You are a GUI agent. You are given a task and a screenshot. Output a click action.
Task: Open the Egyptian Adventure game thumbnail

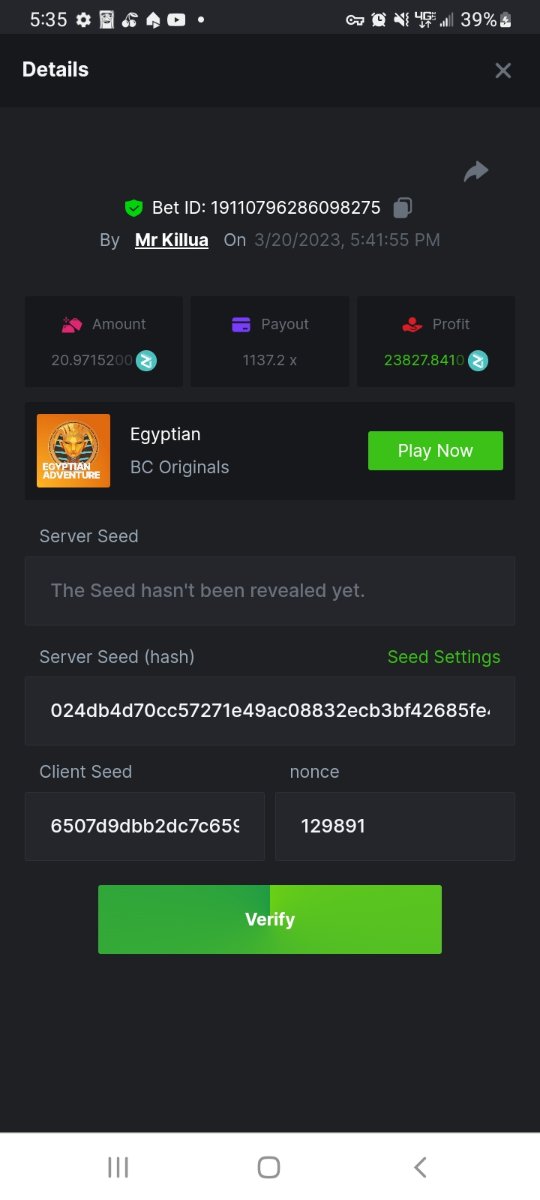(74, 451)
